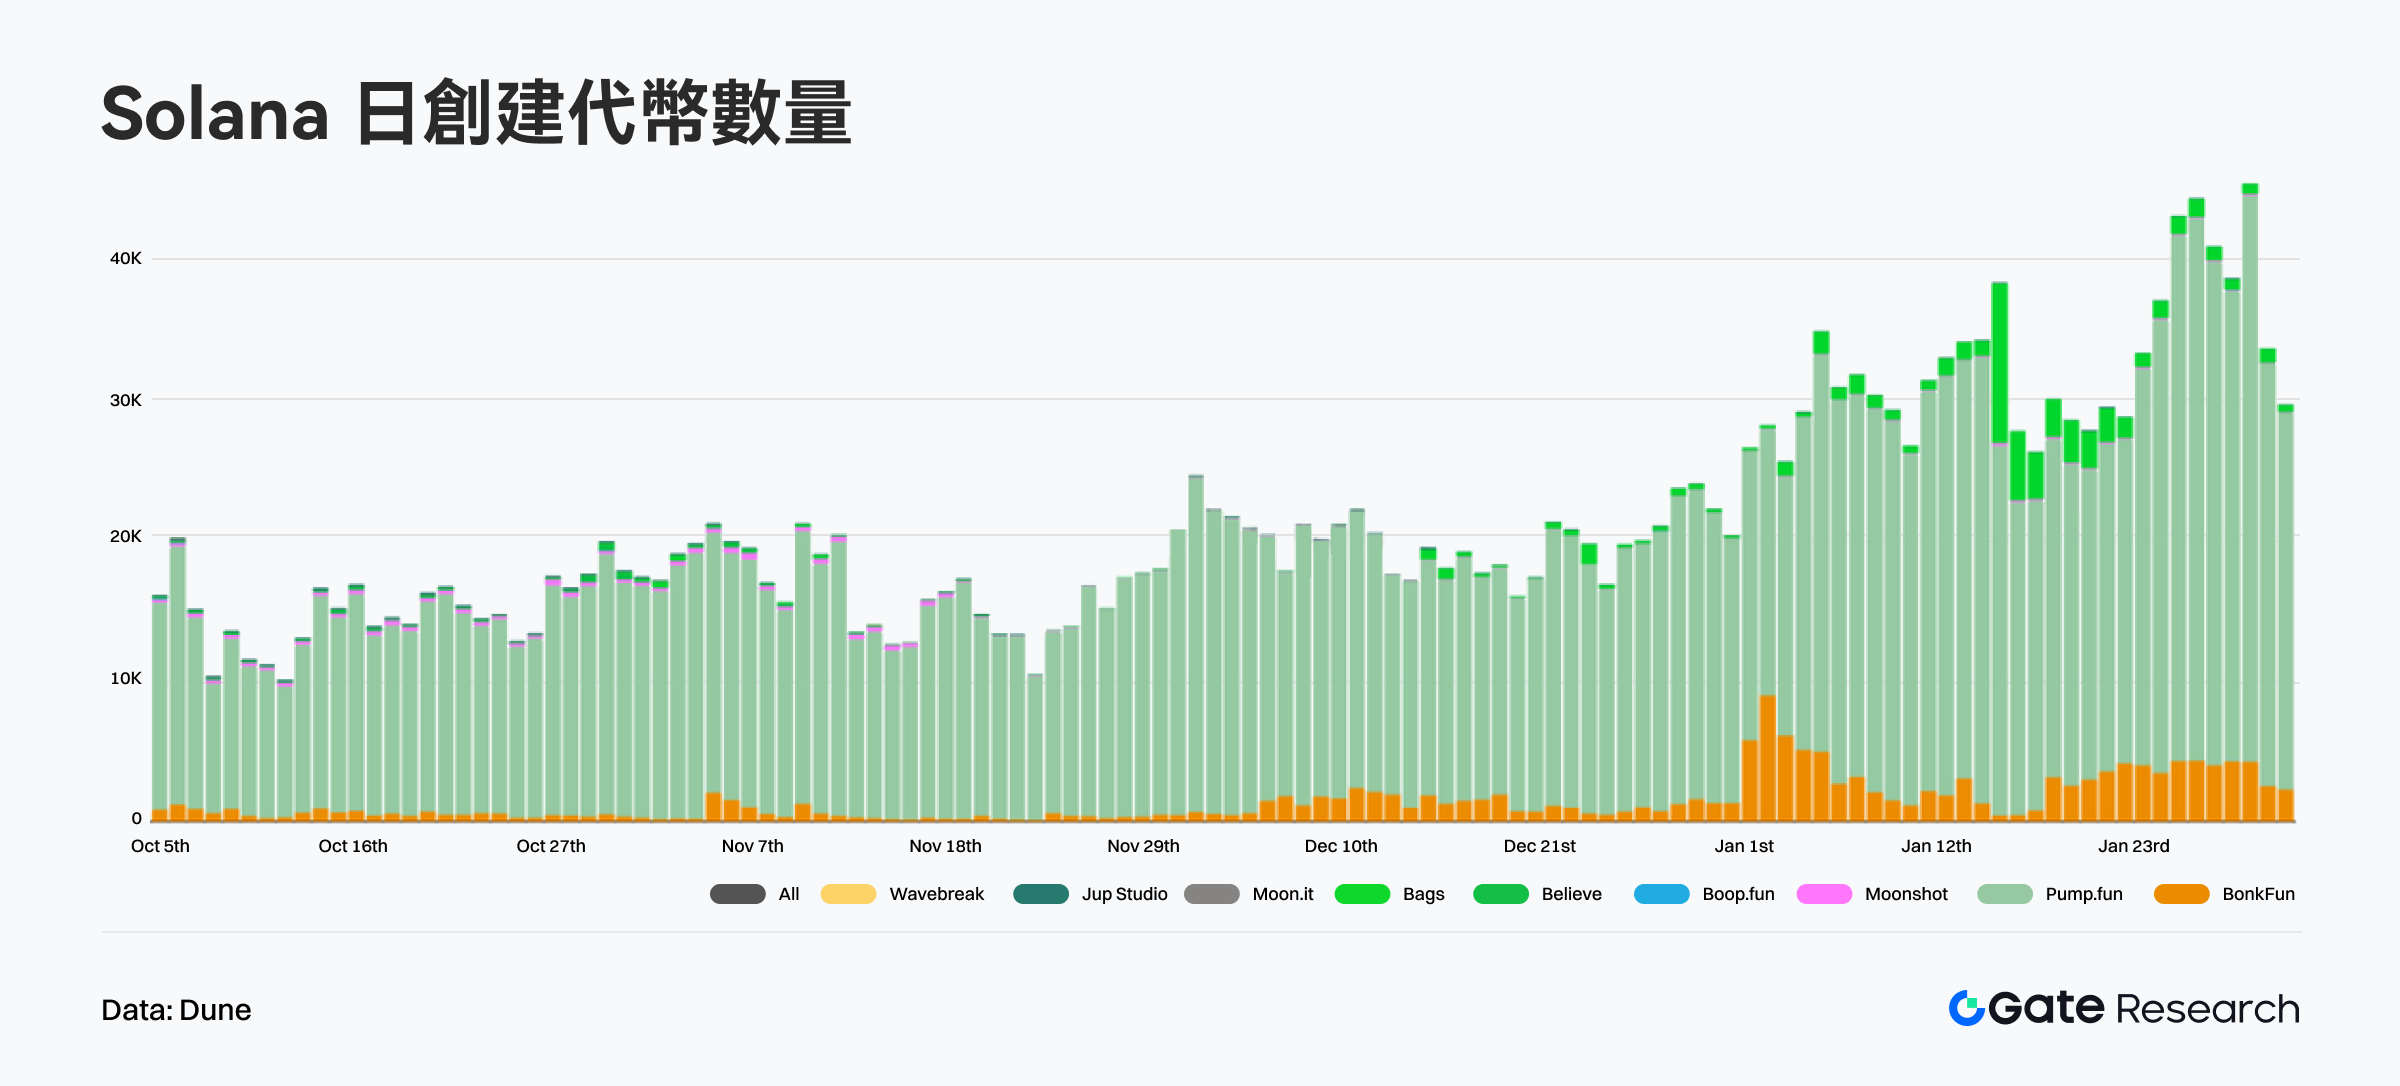The image size is (2400, 1086).
Task: Click the 40K y-axis label
Action: pyautogui.click(x=126, y=258)
